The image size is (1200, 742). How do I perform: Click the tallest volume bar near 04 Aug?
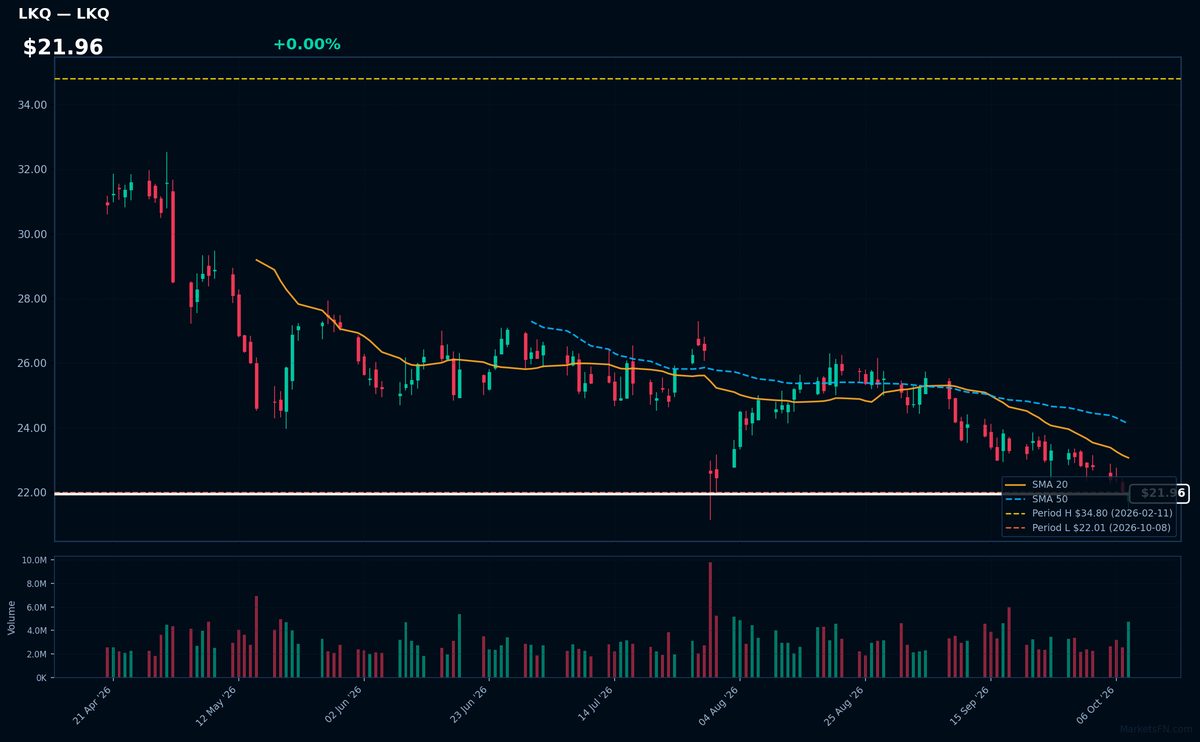click(710, 620)
